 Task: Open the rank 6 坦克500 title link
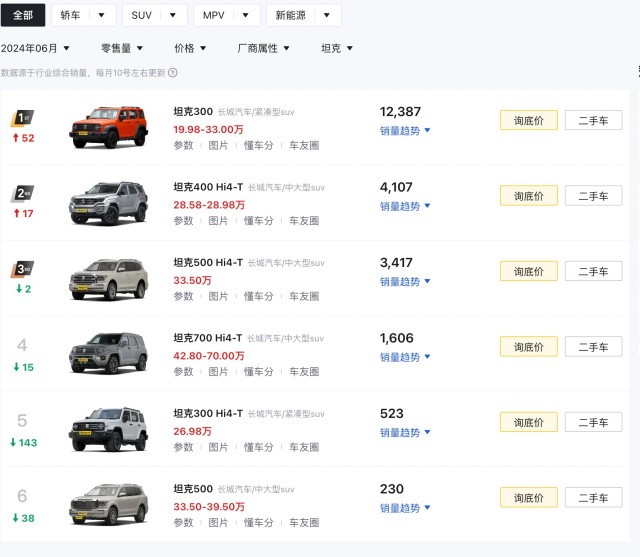[x=193, y=489]
